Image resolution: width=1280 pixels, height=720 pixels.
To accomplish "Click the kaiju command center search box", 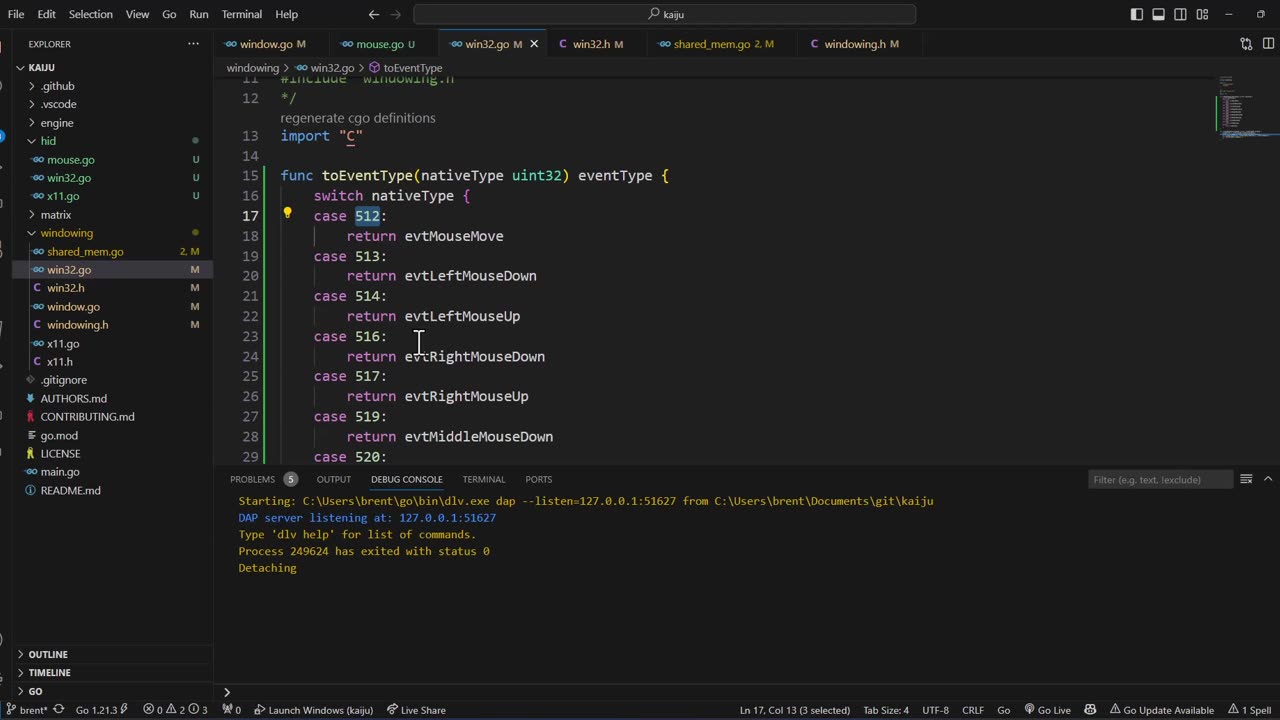I will 665,14.
